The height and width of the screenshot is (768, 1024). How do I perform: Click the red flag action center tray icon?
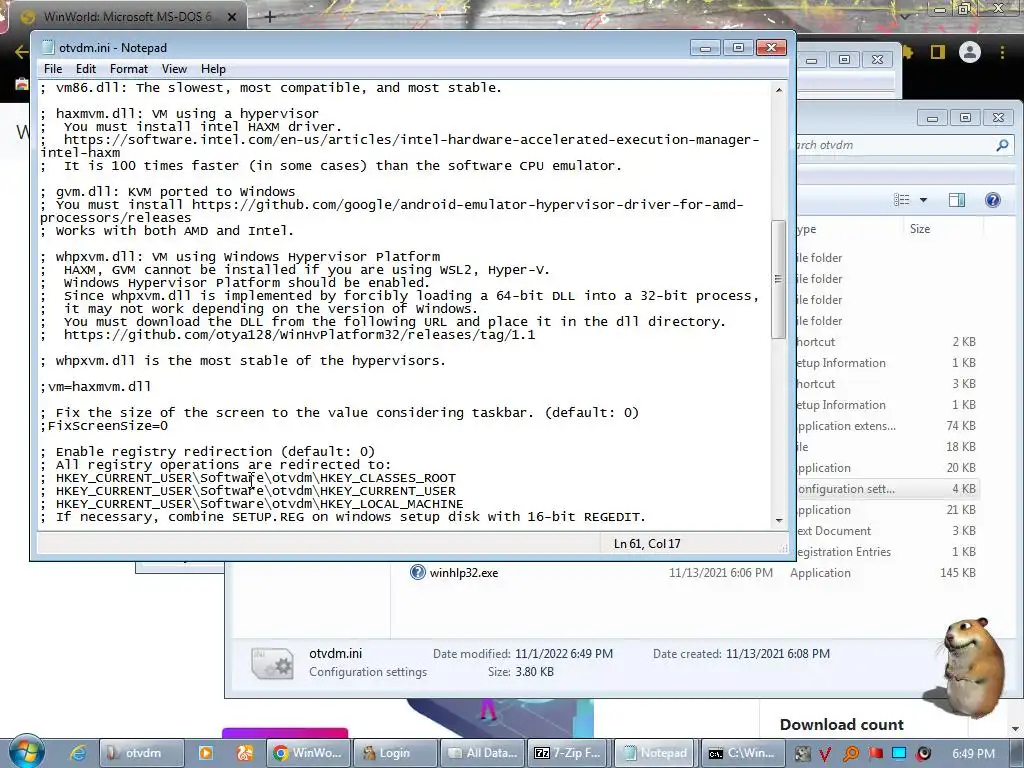[x=875, y=754]
